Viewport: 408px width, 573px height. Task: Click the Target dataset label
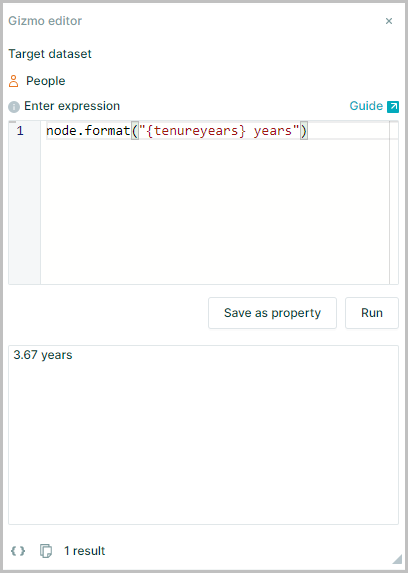[x=50, y=54]
